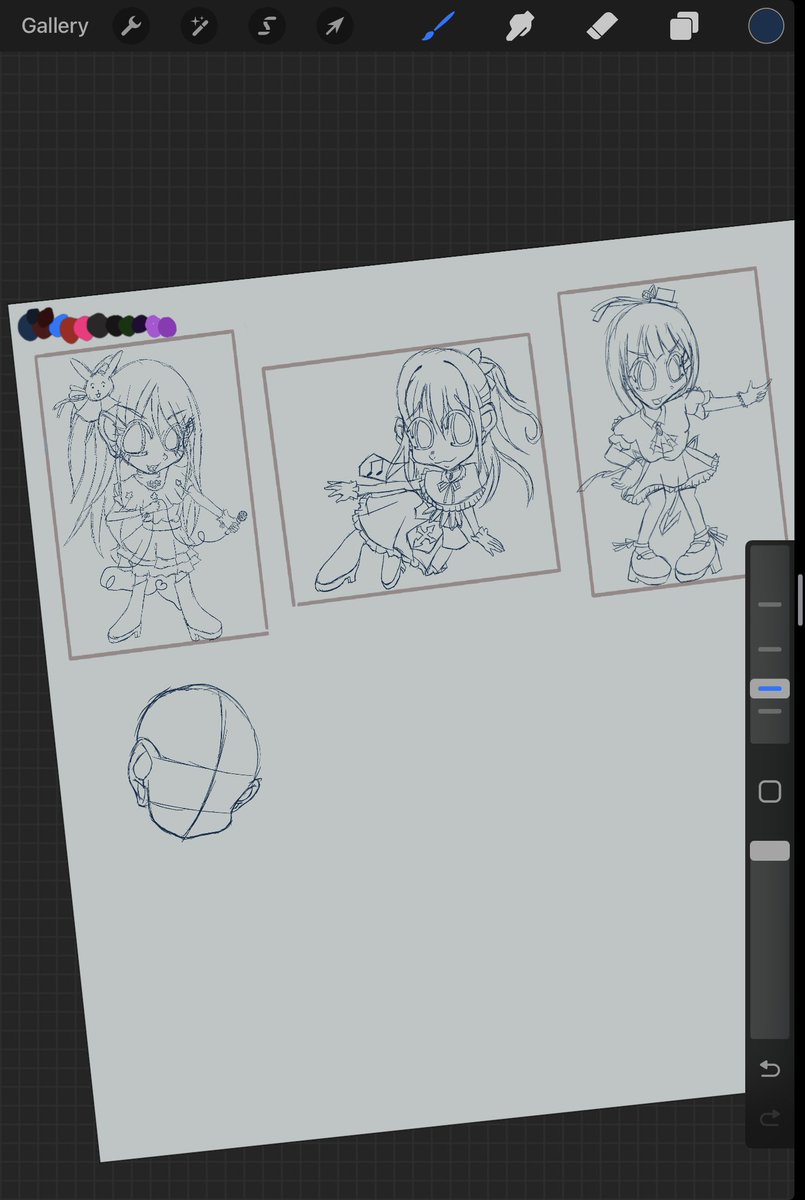Open the Actions wrench menu

131,26
